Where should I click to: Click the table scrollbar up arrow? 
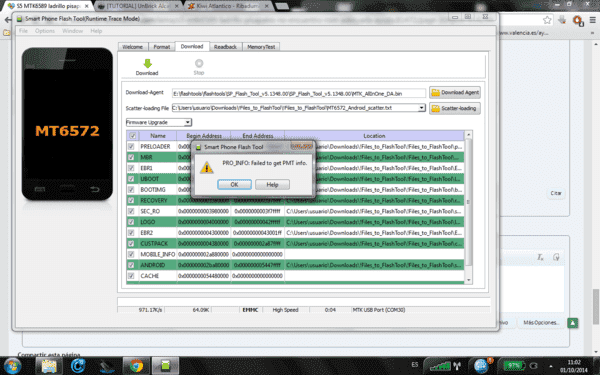(468, 135)
